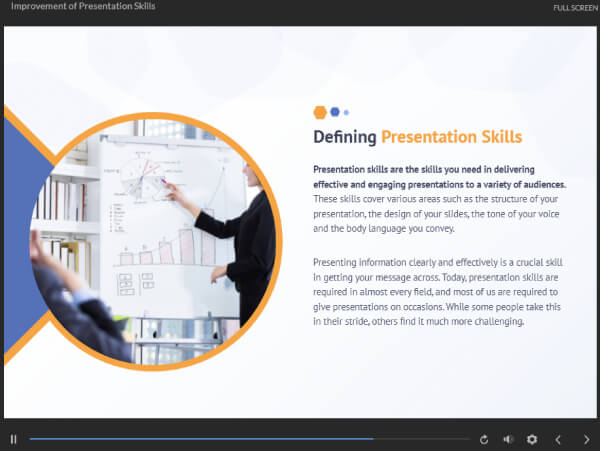Click the 'Presenting information clearly' paragraph
This screenshot has height=451, width=600.
point(440,292)
